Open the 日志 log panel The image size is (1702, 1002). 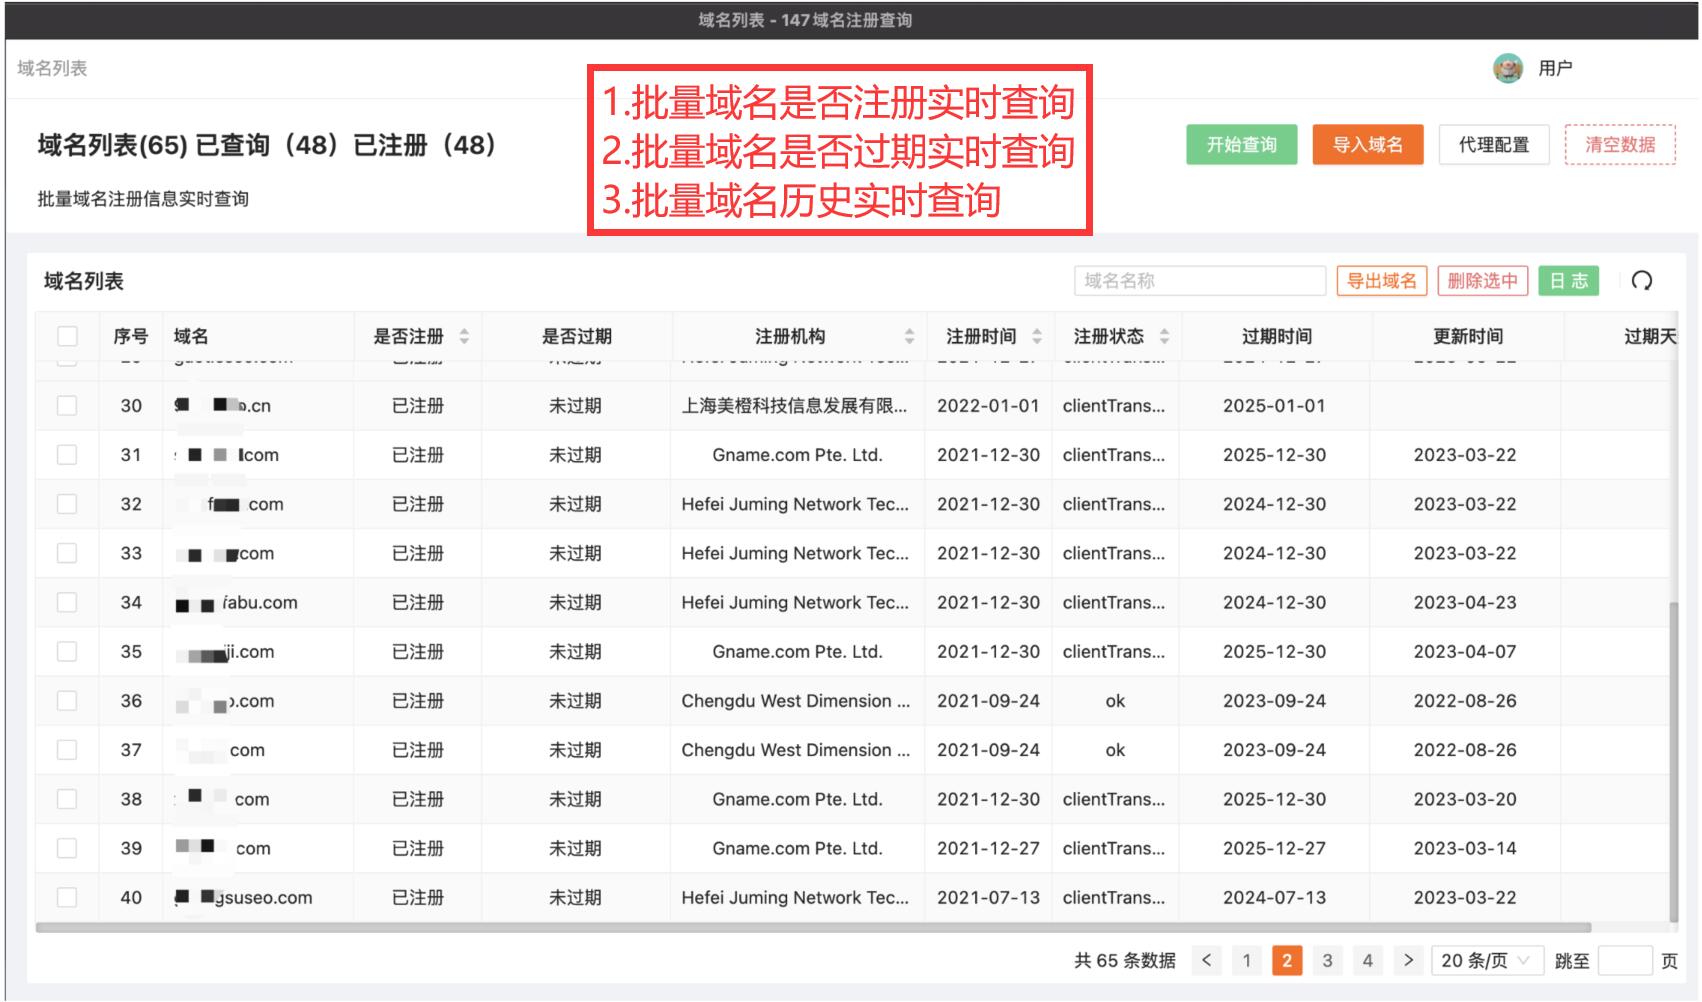pos(1569,281)
